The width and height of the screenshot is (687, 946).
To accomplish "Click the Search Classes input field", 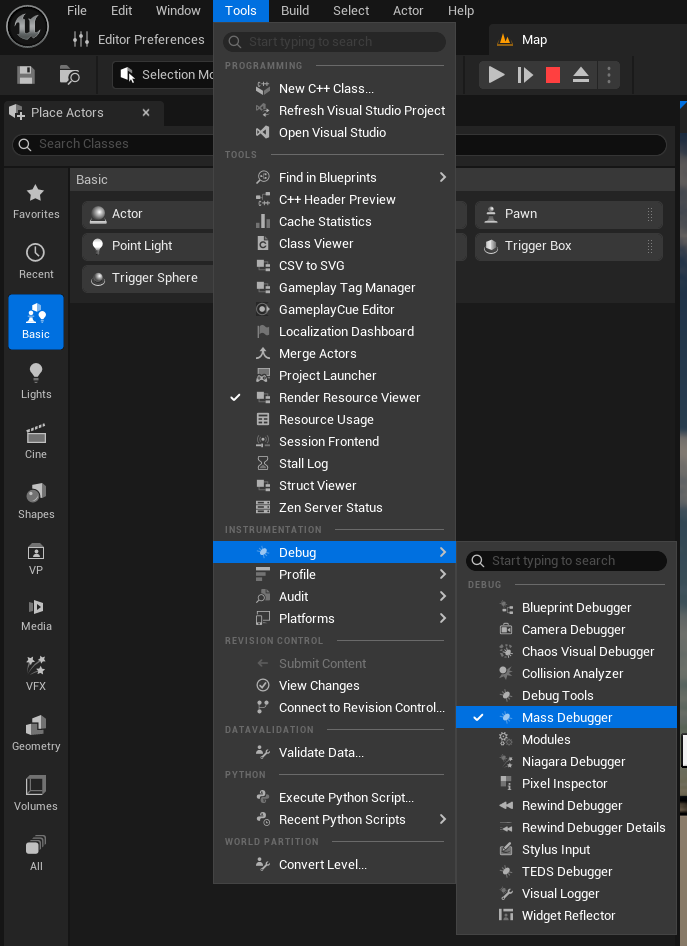I will pyautogui.click(x=340, y=144).
